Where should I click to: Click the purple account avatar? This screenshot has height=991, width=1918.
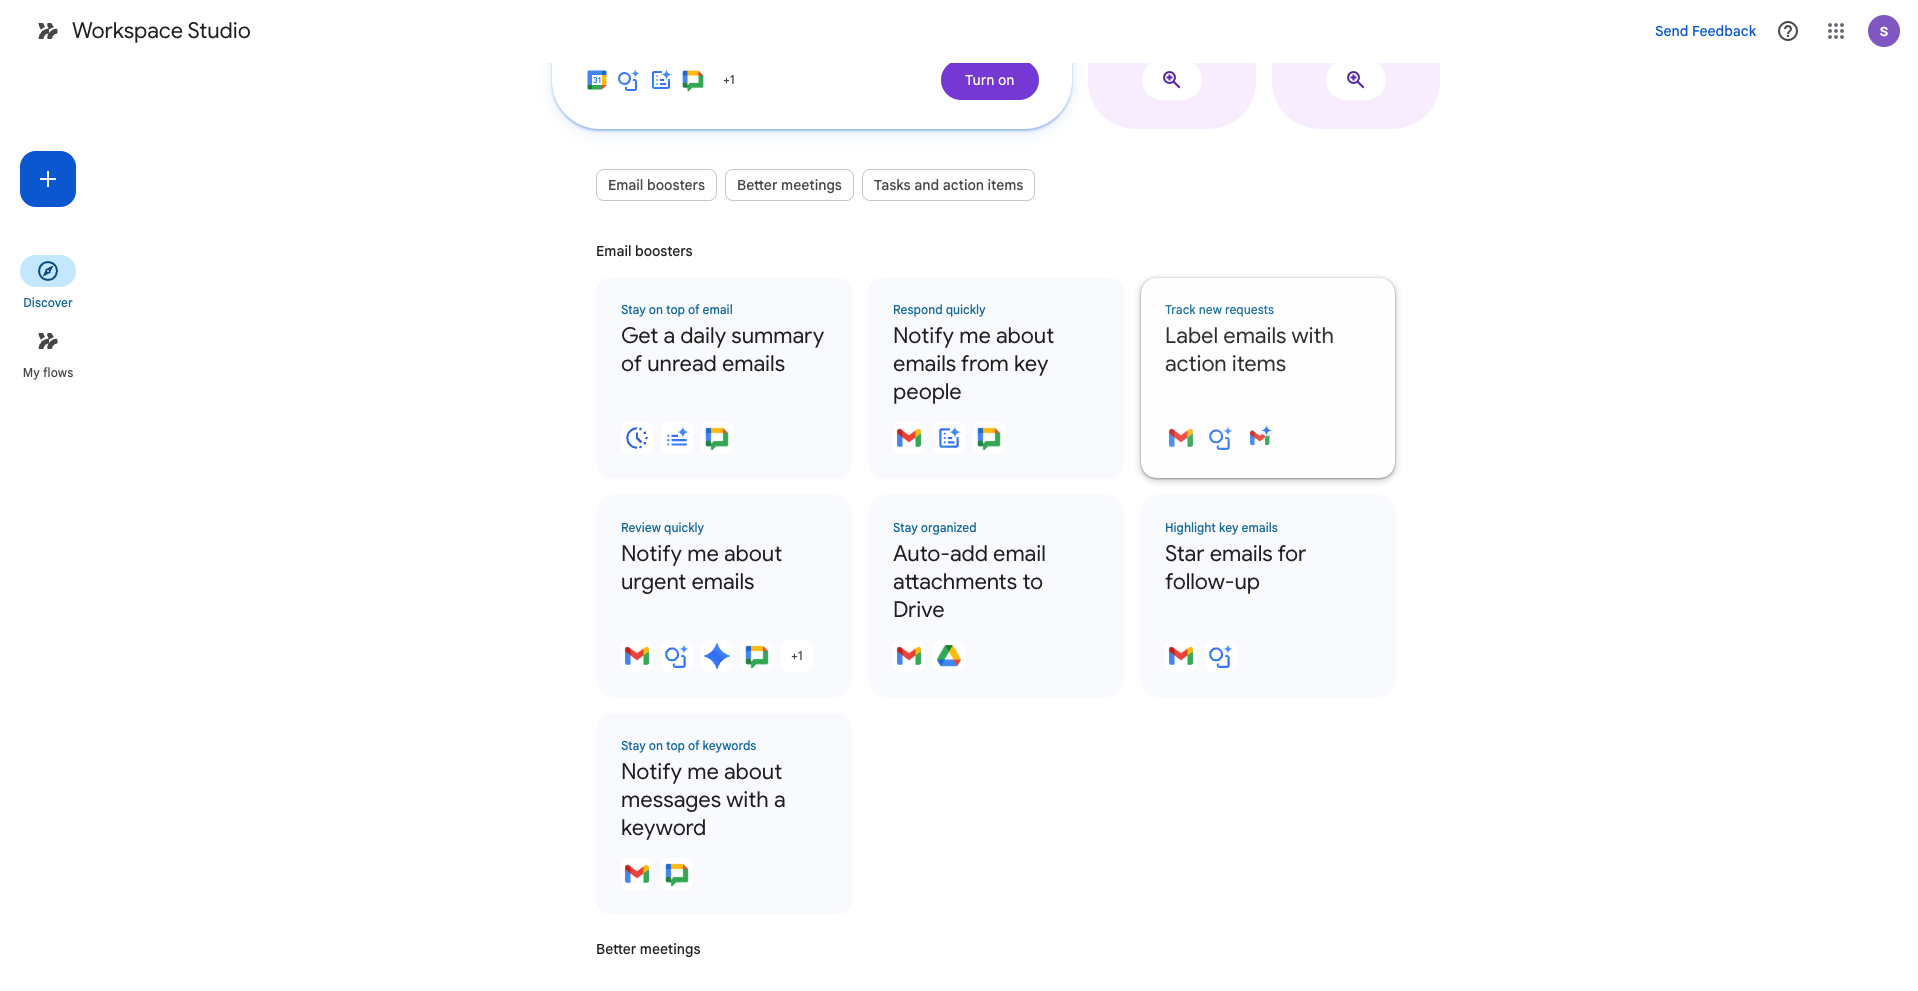coord(1883,31)
